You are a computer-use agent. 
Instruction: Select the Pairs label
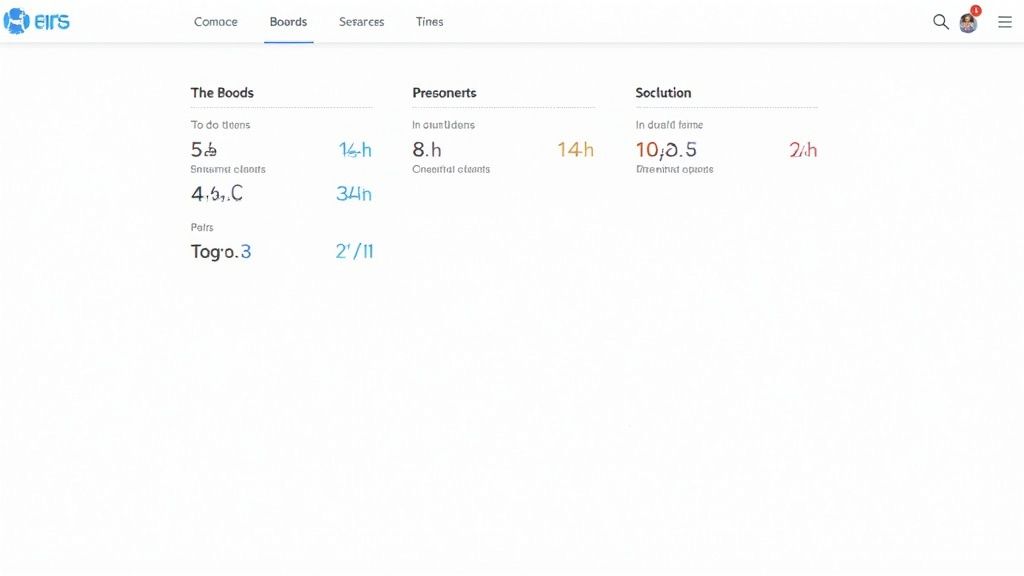pos(202,227)
